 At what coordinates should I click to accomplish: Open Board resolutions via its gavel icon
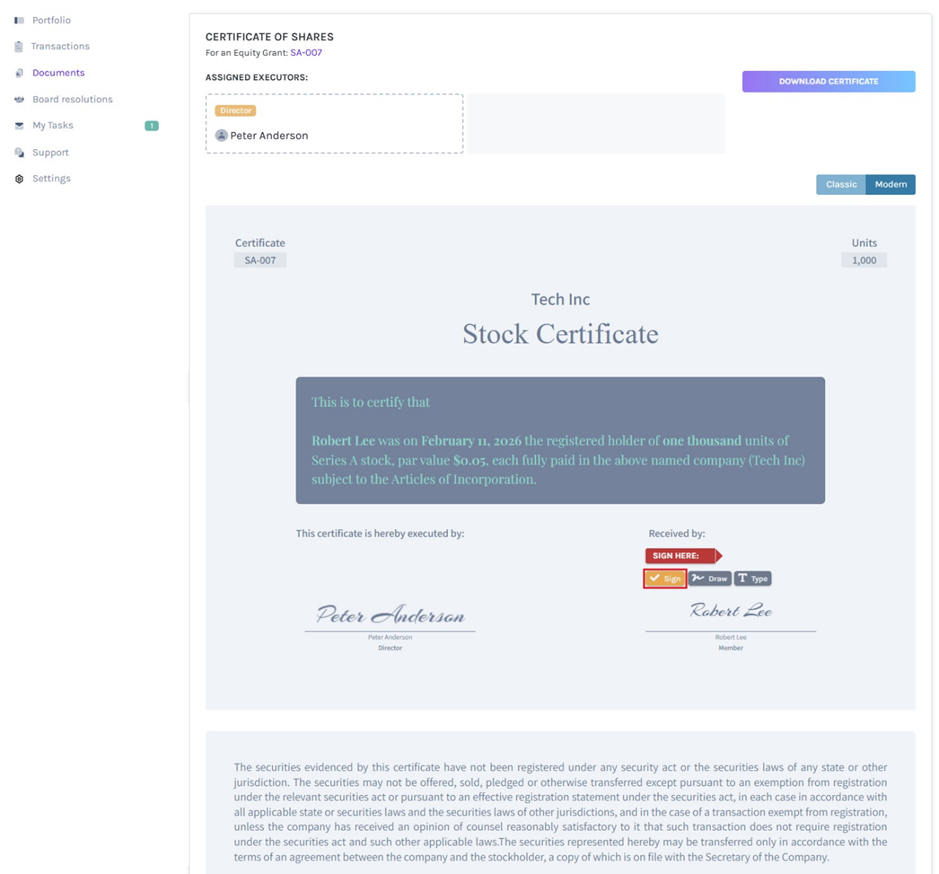pyautogui.click(x=17, y=99)
